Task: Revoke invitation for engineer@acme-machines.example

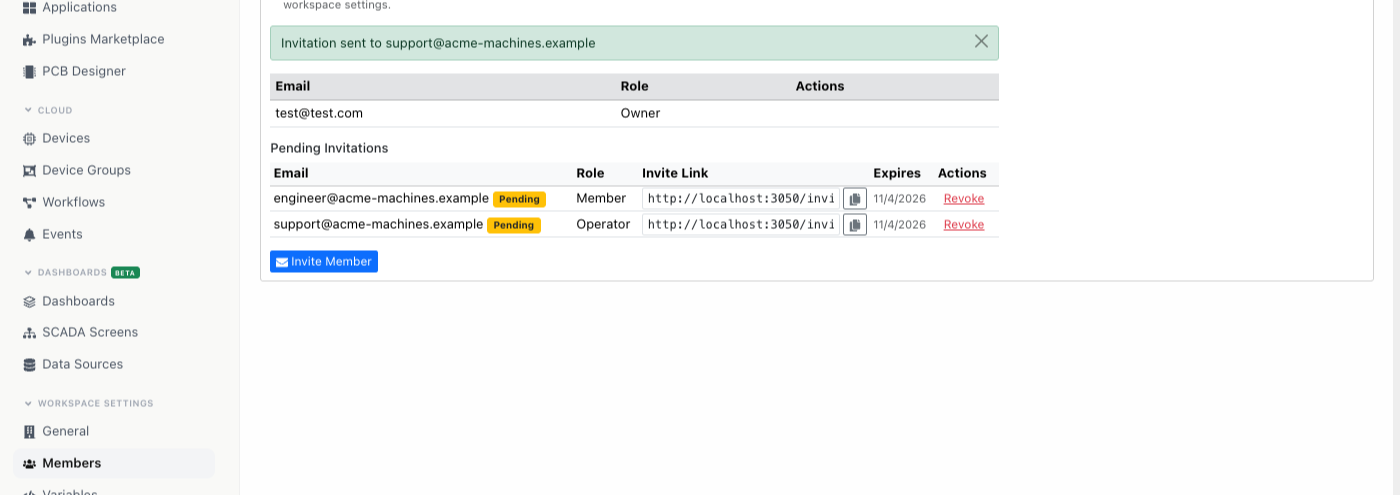Action: [964, 199]
